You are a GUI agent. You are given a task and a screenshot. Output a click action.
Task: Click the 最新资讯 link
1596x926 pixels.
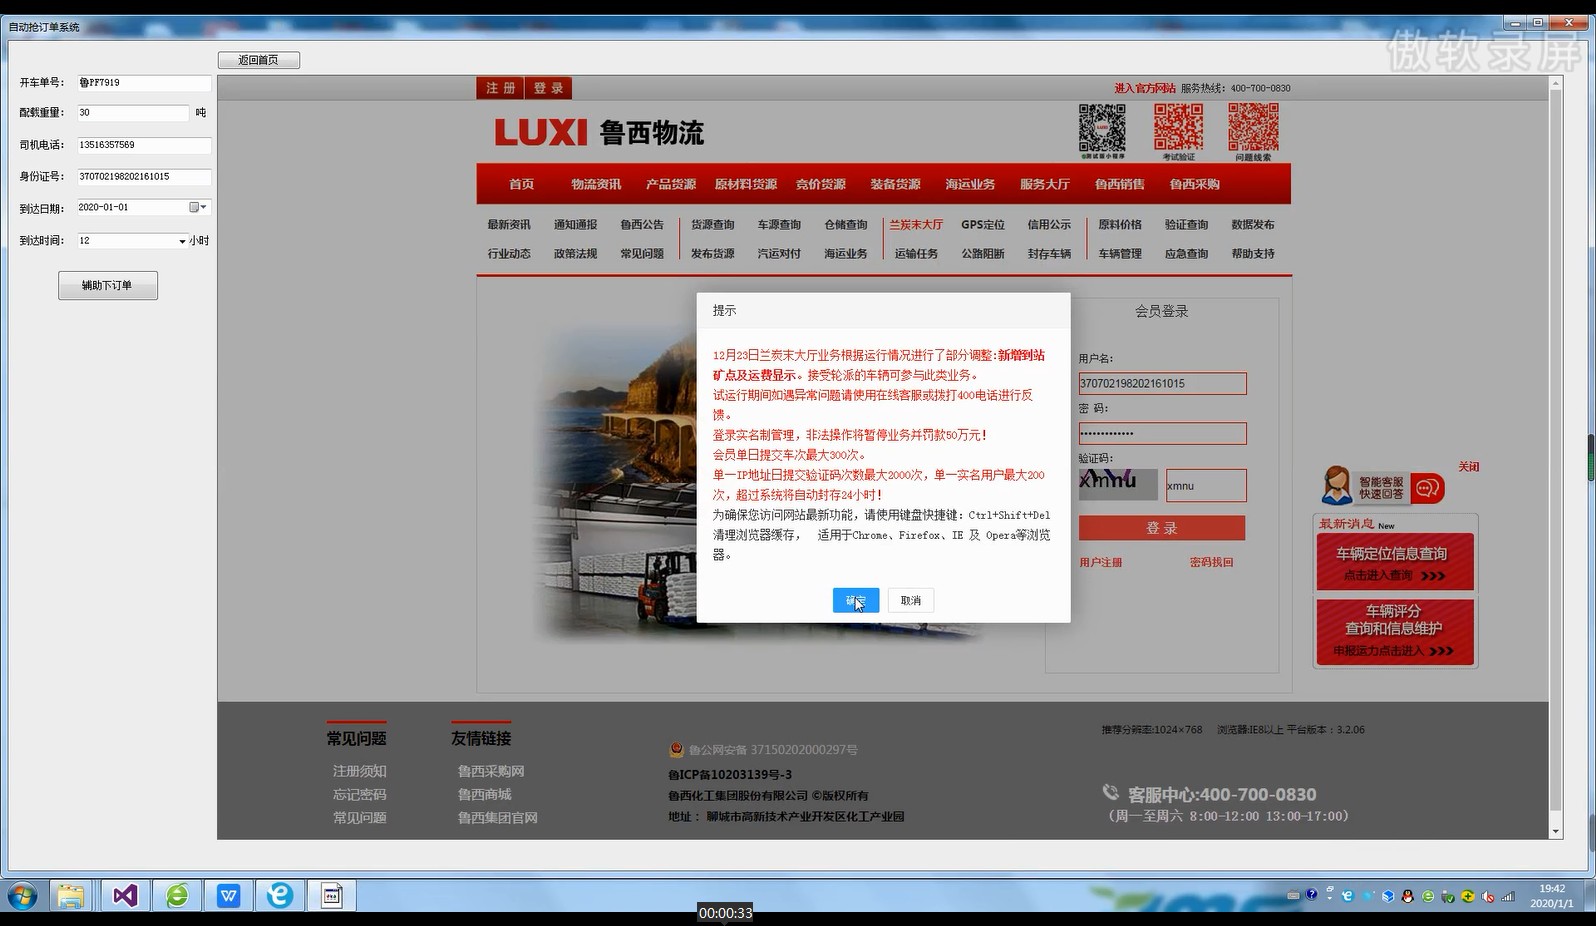pyautogui.click(x=509, y=225)
